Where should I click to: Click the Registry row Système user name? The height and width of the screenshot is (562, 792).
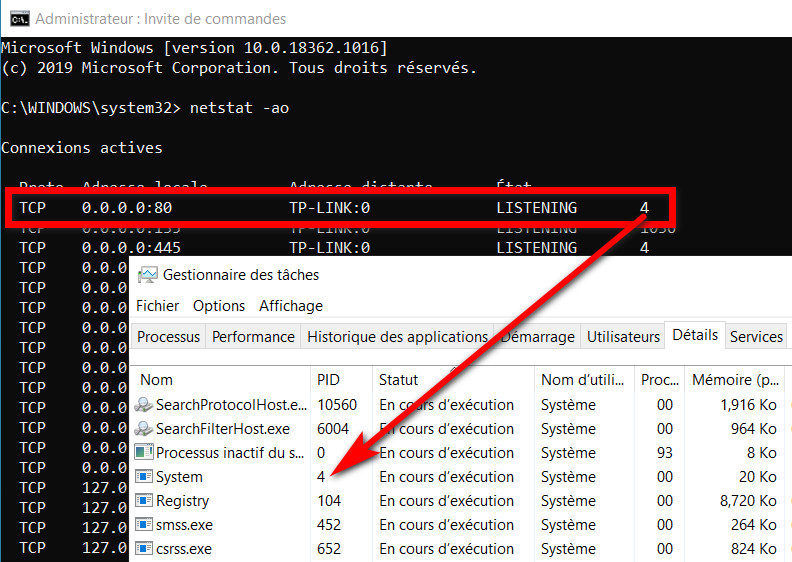coord(568,501)
